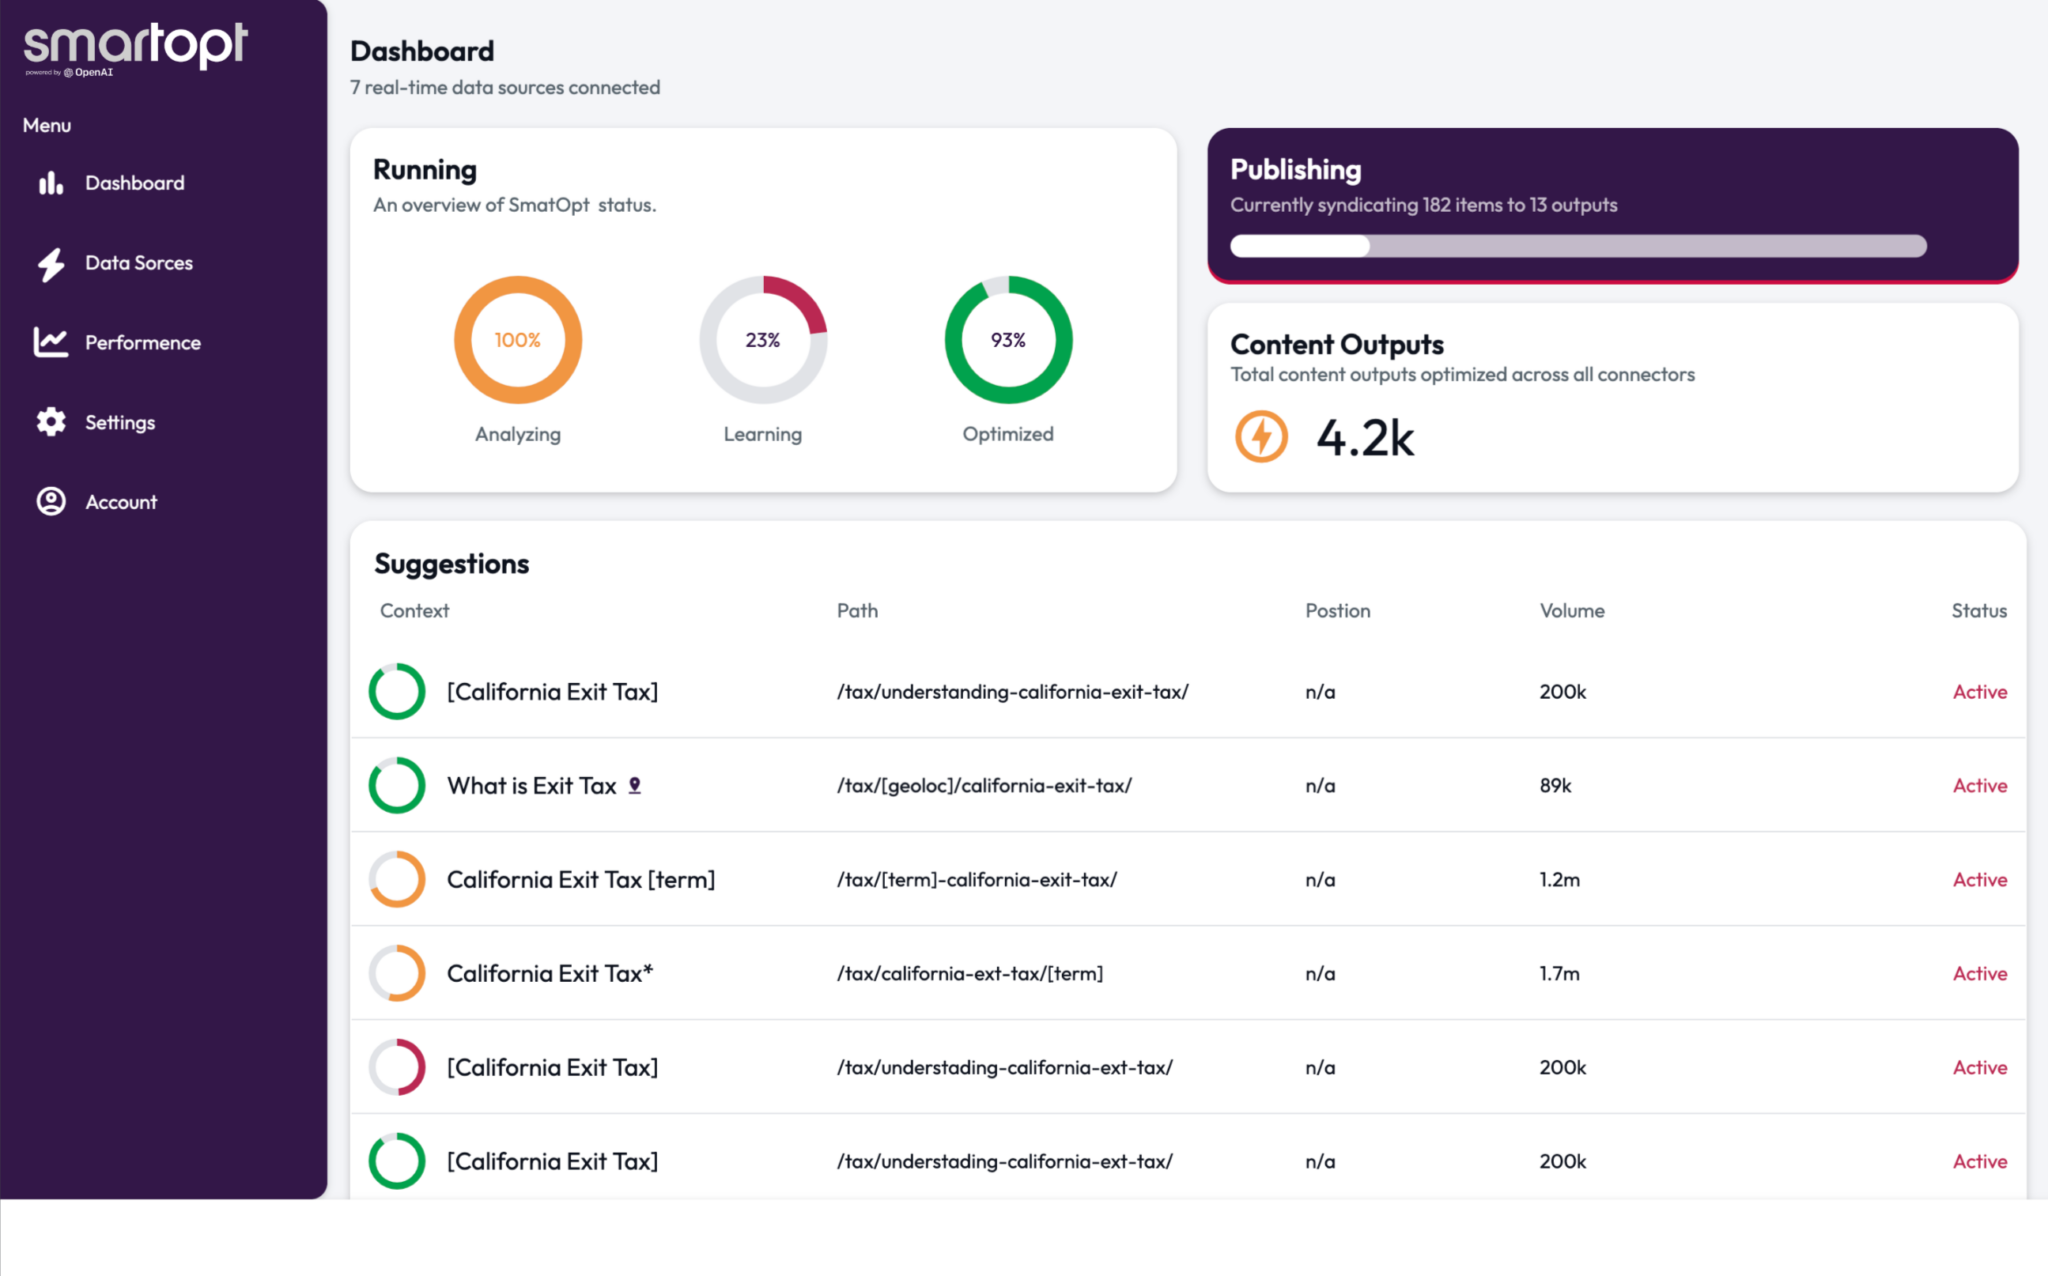2048x1276 pixels.
Task: Click the orange lightning icon beside 4.2k
Action: click(1261, 437)
